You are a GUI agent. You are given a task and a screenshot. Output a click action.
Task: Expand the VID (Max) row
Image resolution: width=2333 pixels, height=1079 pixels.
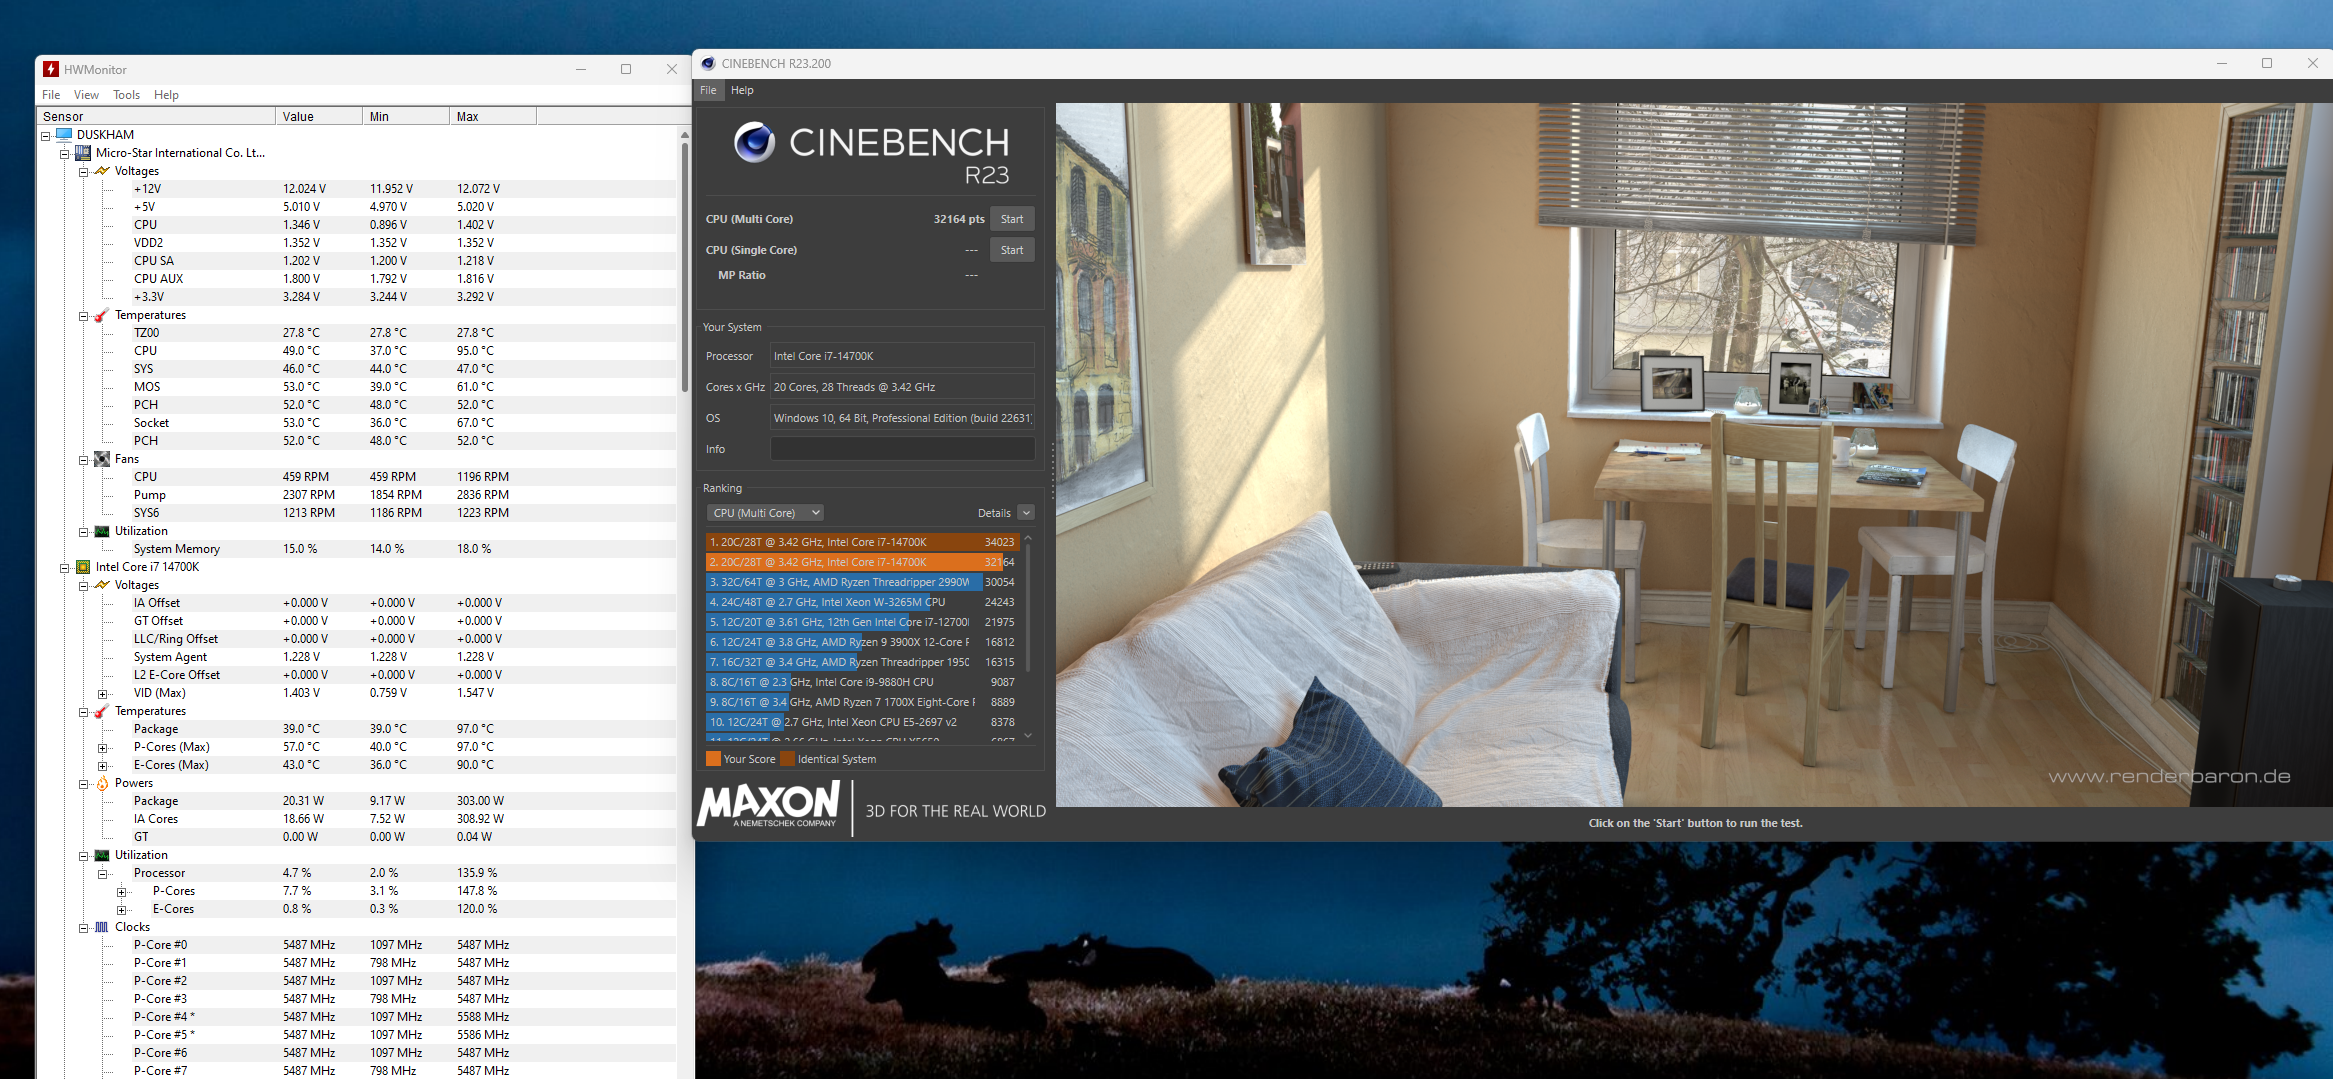[102, 693]
